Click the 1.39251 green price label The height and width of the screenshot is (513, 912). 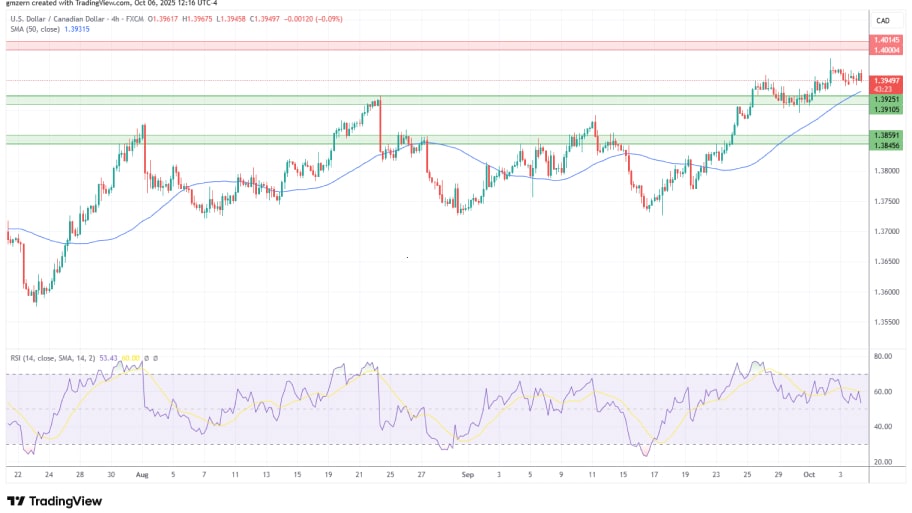(x=886, y=99)
